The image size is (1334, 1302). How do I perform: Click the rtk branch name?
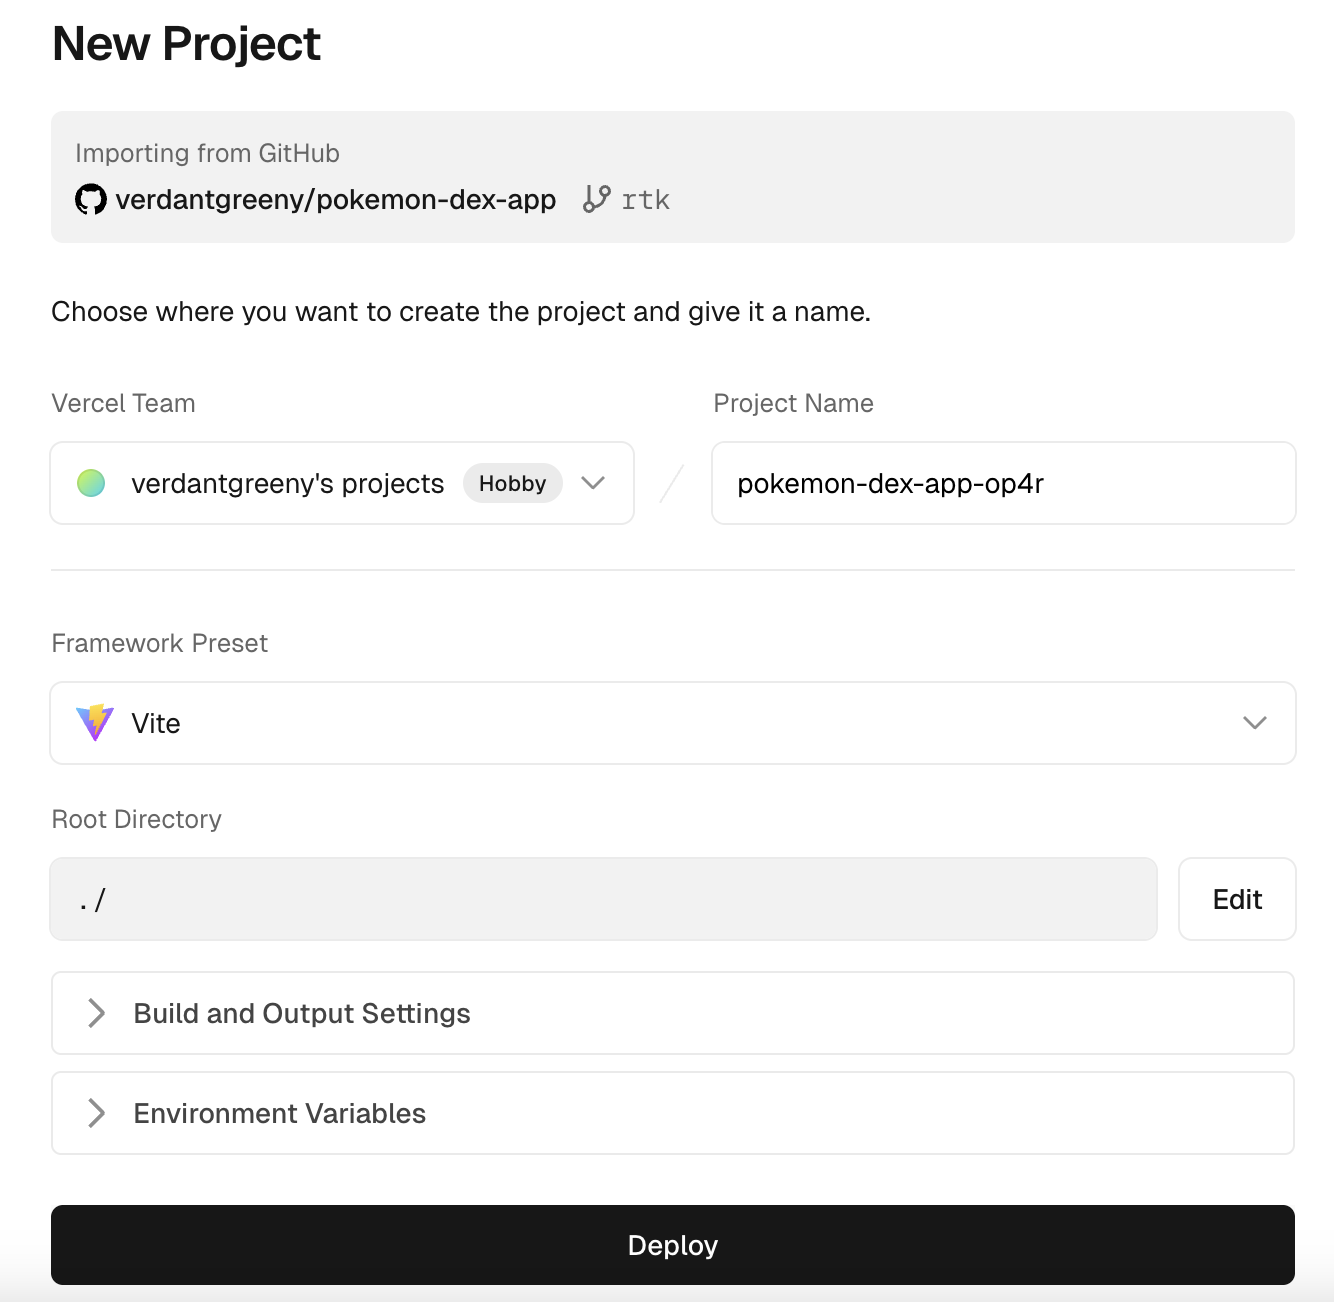[x=645, y=200]
